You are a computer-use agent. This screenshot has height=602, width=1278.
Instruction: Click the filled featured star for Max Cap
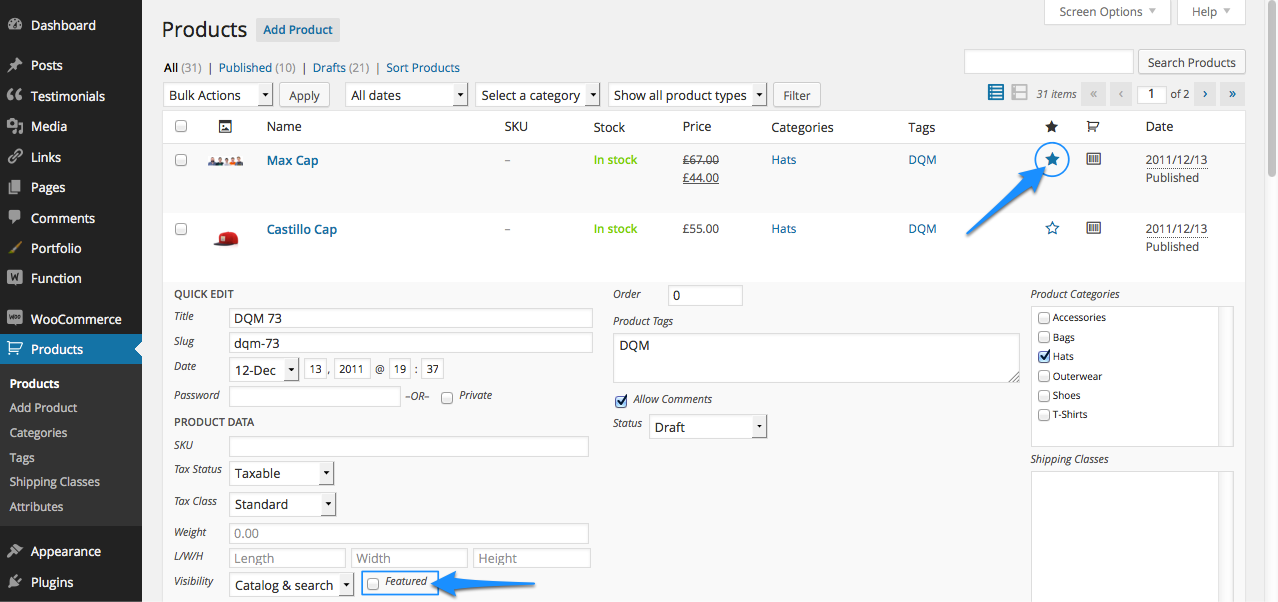click(1051, 160)
